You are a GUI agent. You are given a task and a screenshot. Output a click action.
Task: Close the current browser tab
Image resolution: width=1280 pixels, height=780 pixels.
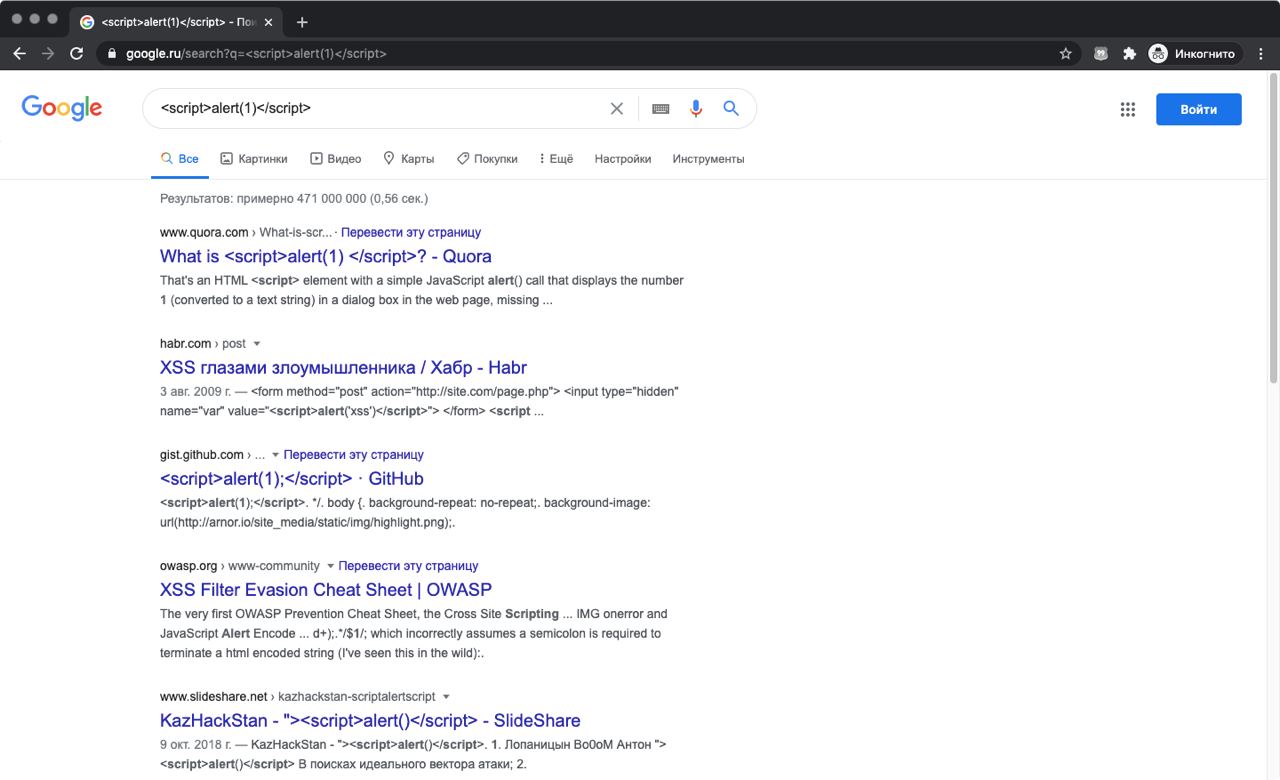(x=268, y=22)
